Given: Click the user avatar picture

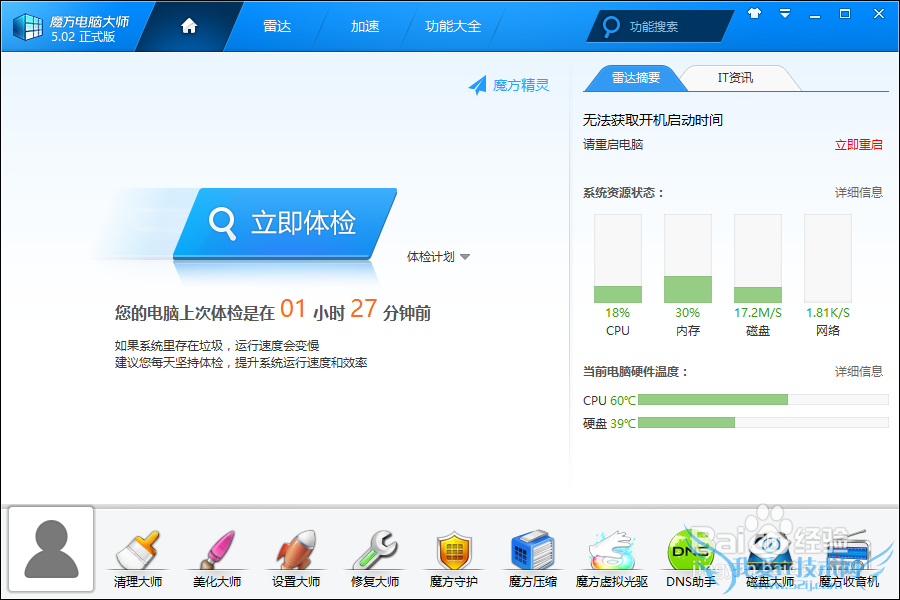Looking at the screenshot, I should [51, 549].
